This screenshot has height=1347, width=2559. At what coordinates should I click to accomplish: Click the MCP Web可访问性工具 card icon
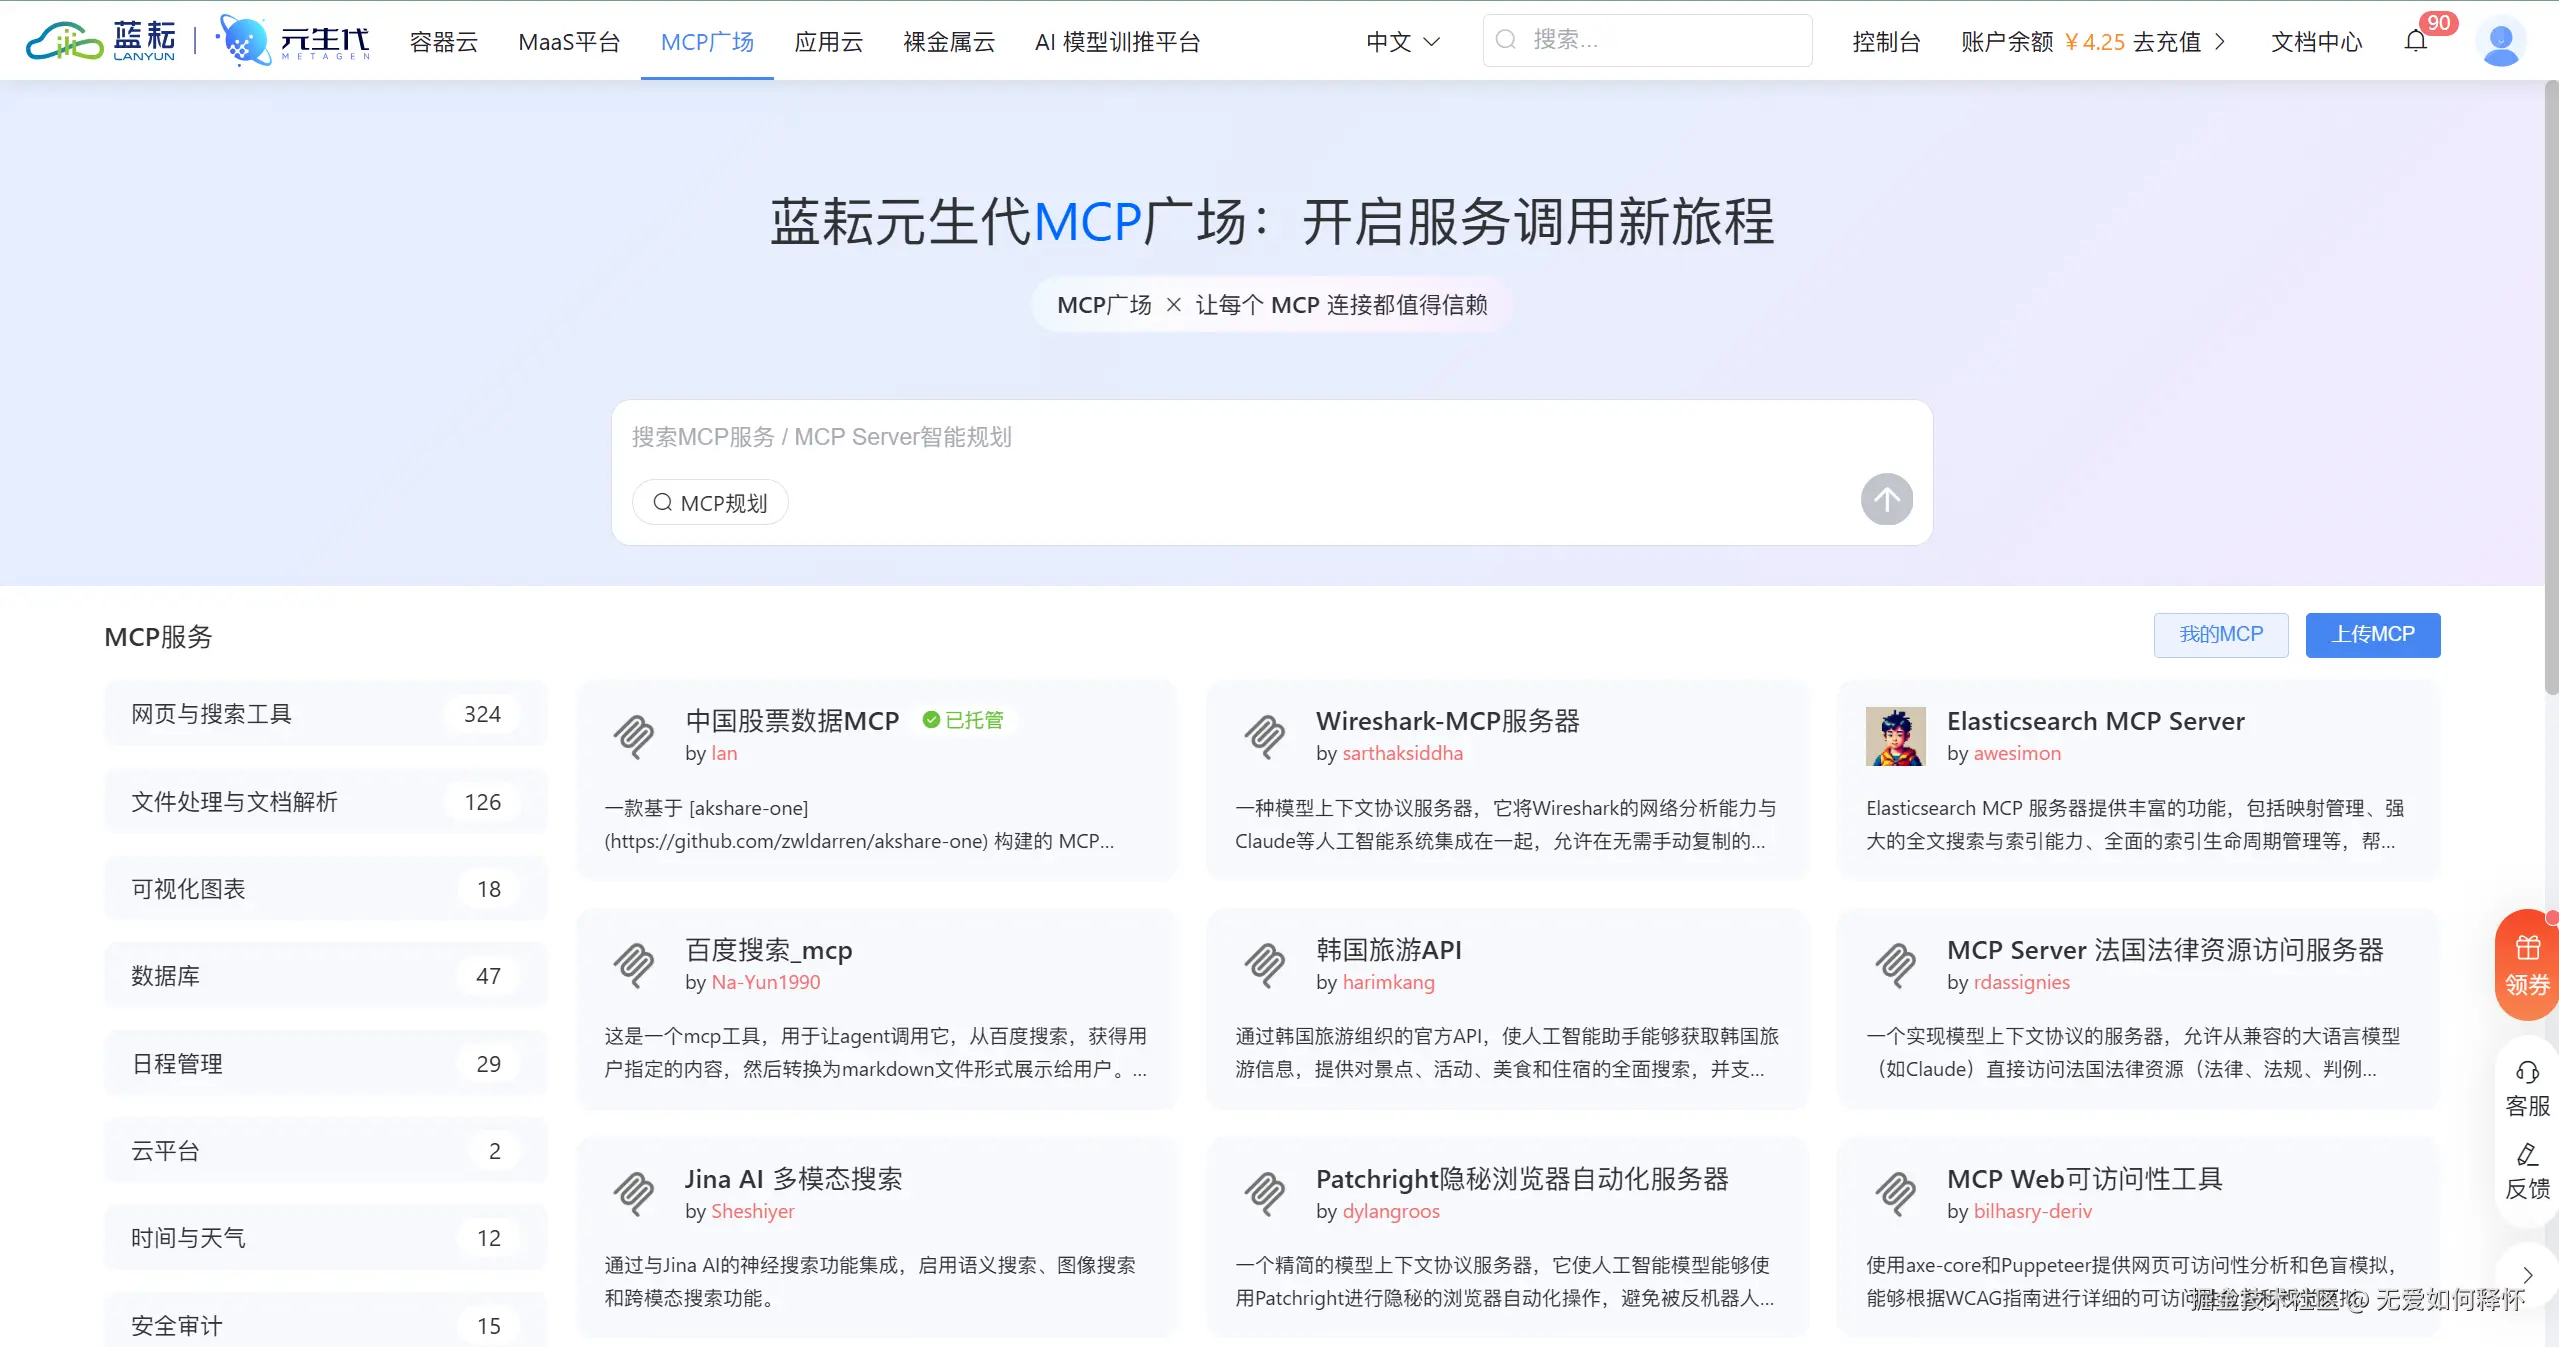pos(1895,1193)
